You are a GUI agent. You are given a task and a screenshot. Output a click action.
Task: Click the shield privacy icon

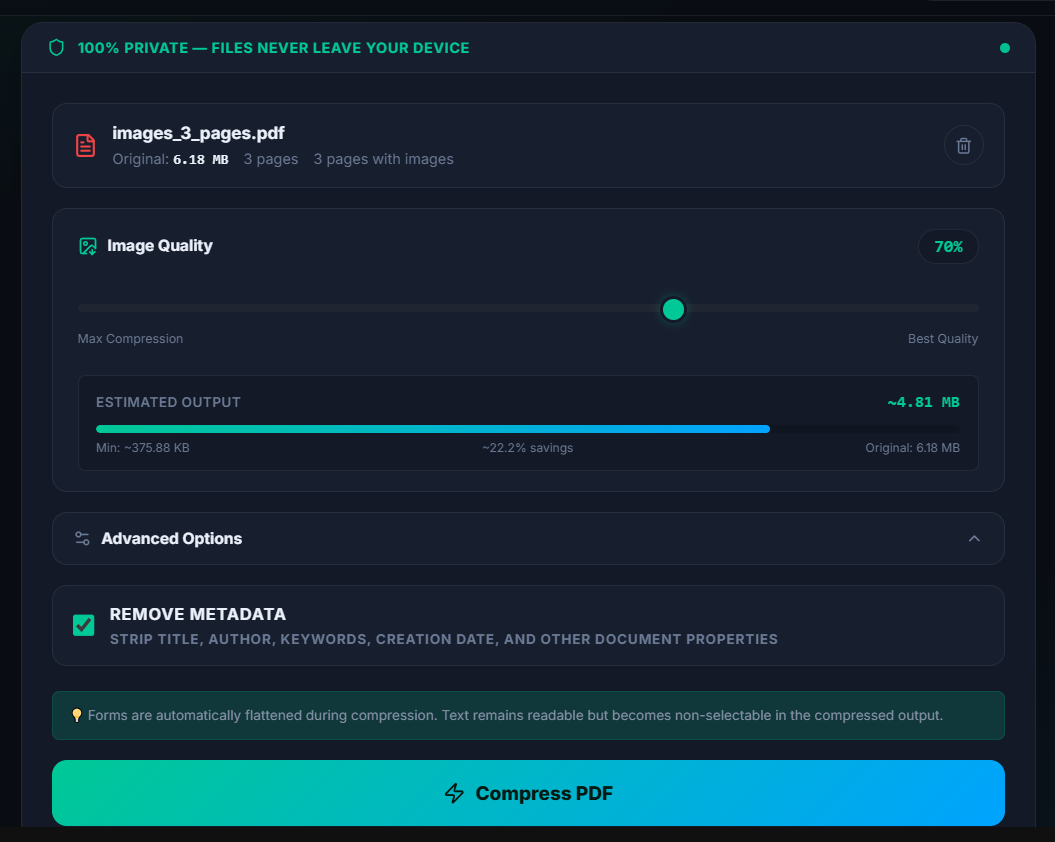click(56, 47)
